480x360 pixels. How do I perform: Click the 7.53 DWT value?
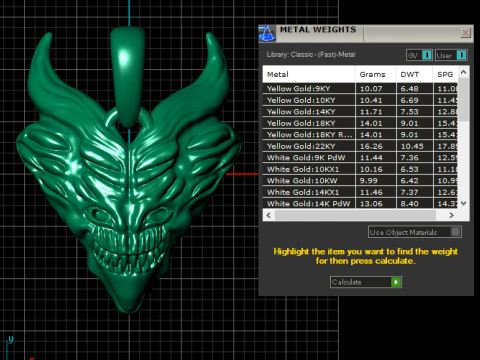409,112
